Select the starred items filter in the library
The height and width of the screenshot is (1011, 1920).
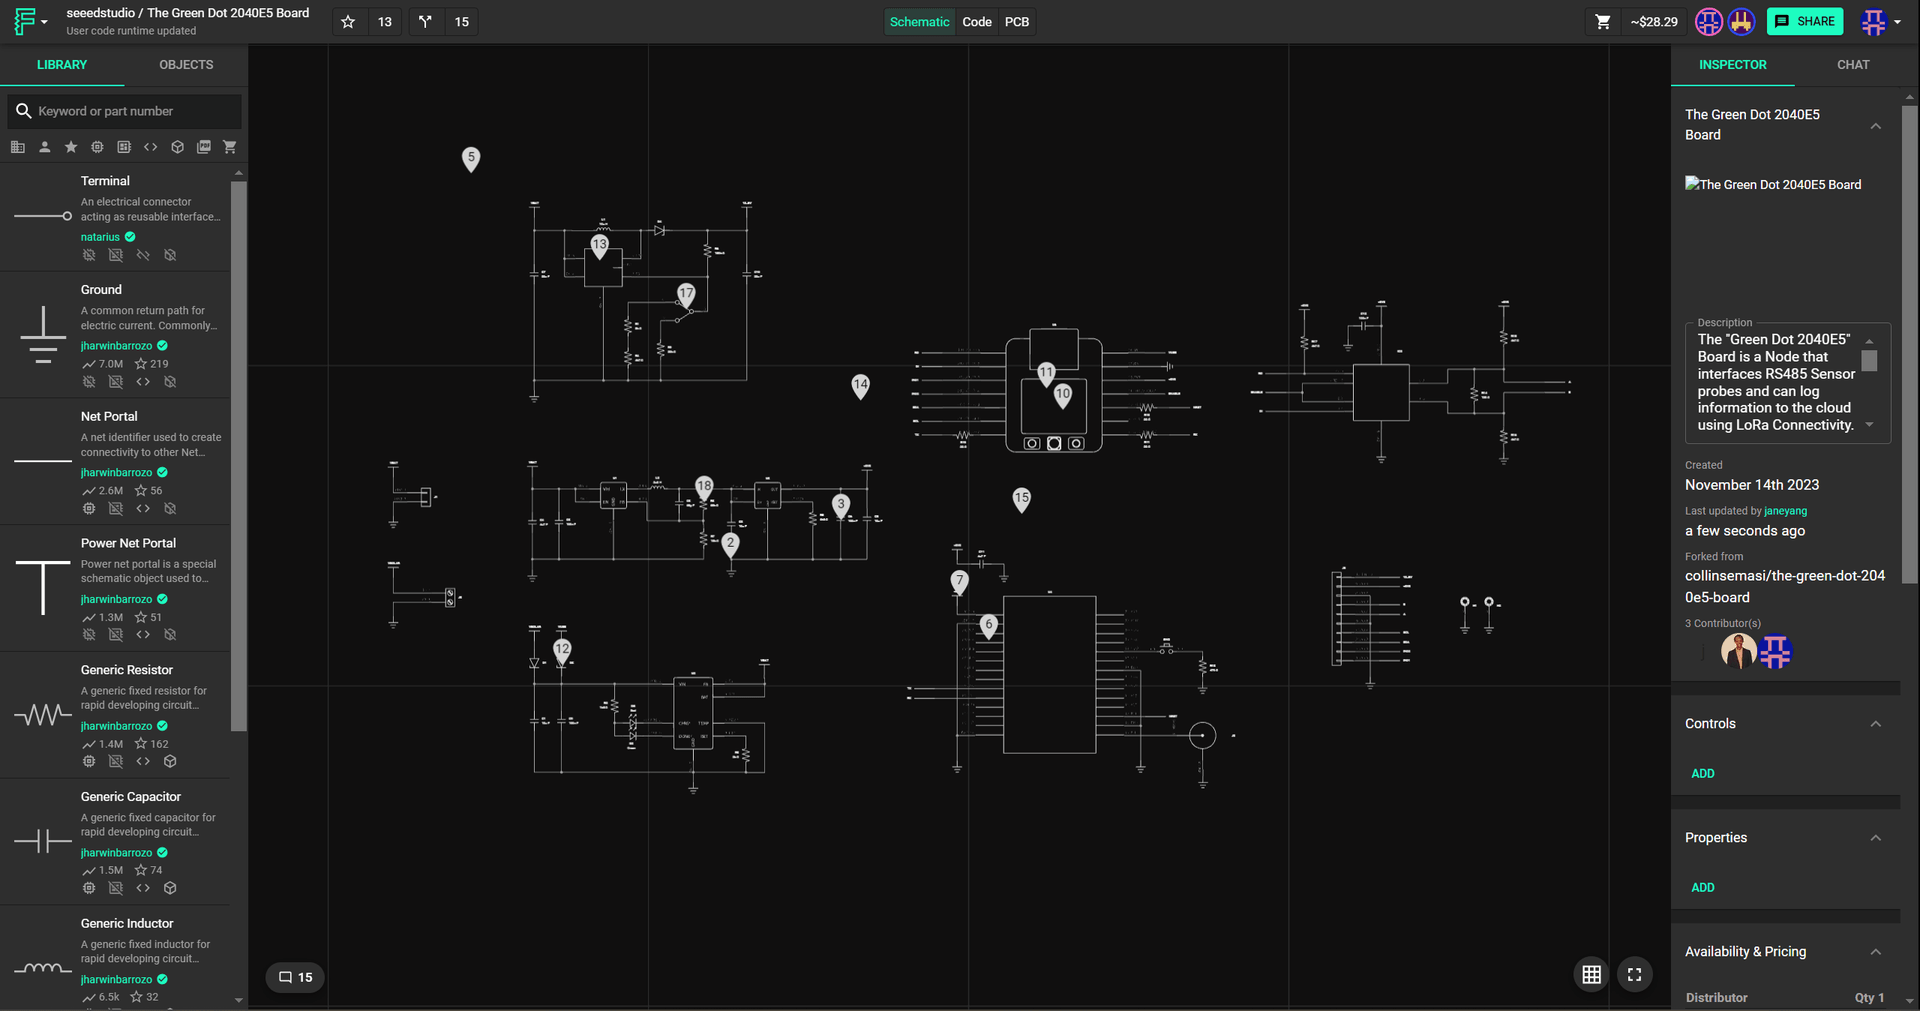coord(71,147)
